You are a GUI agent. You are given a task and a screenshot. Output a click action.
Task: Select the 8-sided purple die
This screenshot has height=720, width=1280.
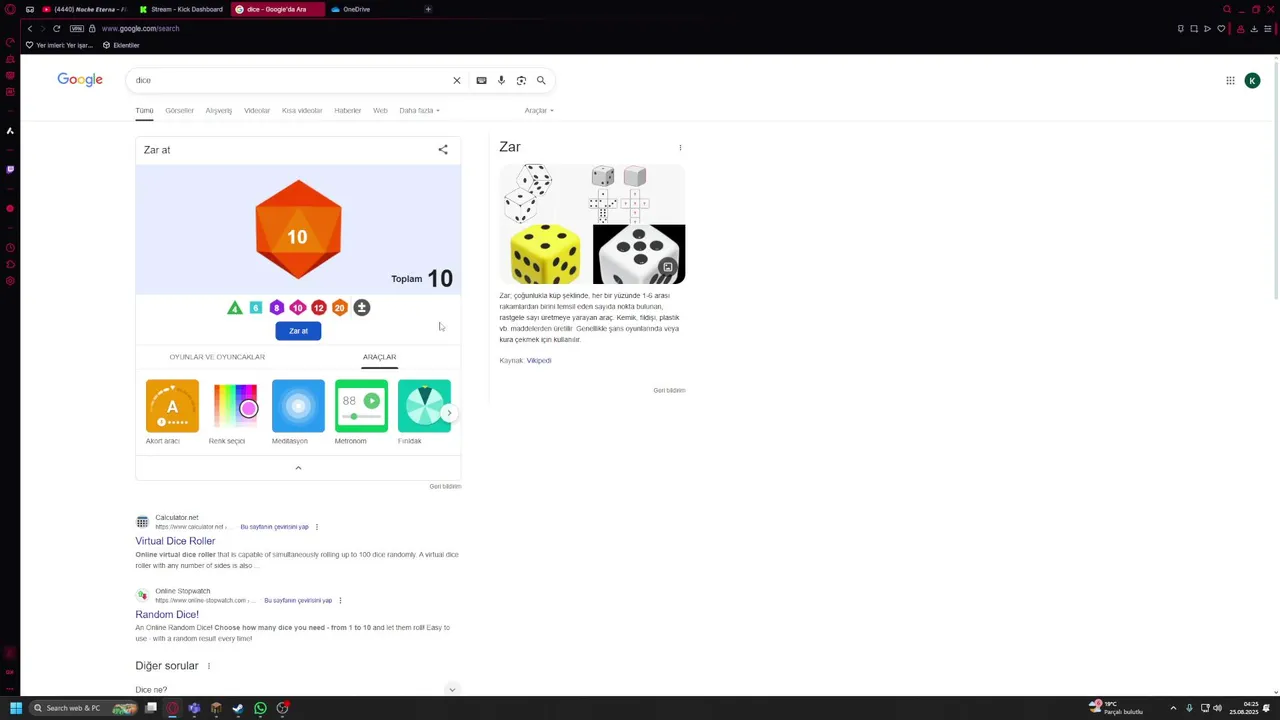tap(277, 308)
